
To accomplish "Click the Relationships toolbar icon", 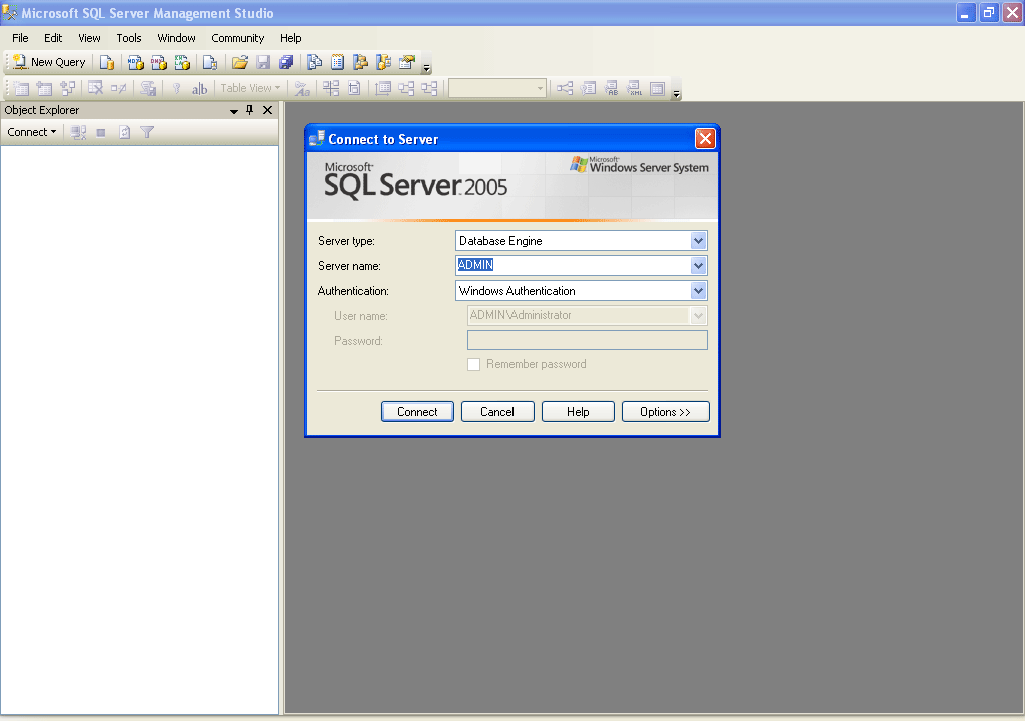I will click(565, 88).
